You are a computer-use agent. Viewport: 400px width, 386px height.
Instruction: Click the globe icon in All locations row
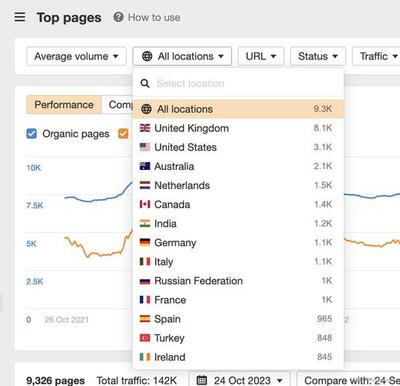point(146,109)
